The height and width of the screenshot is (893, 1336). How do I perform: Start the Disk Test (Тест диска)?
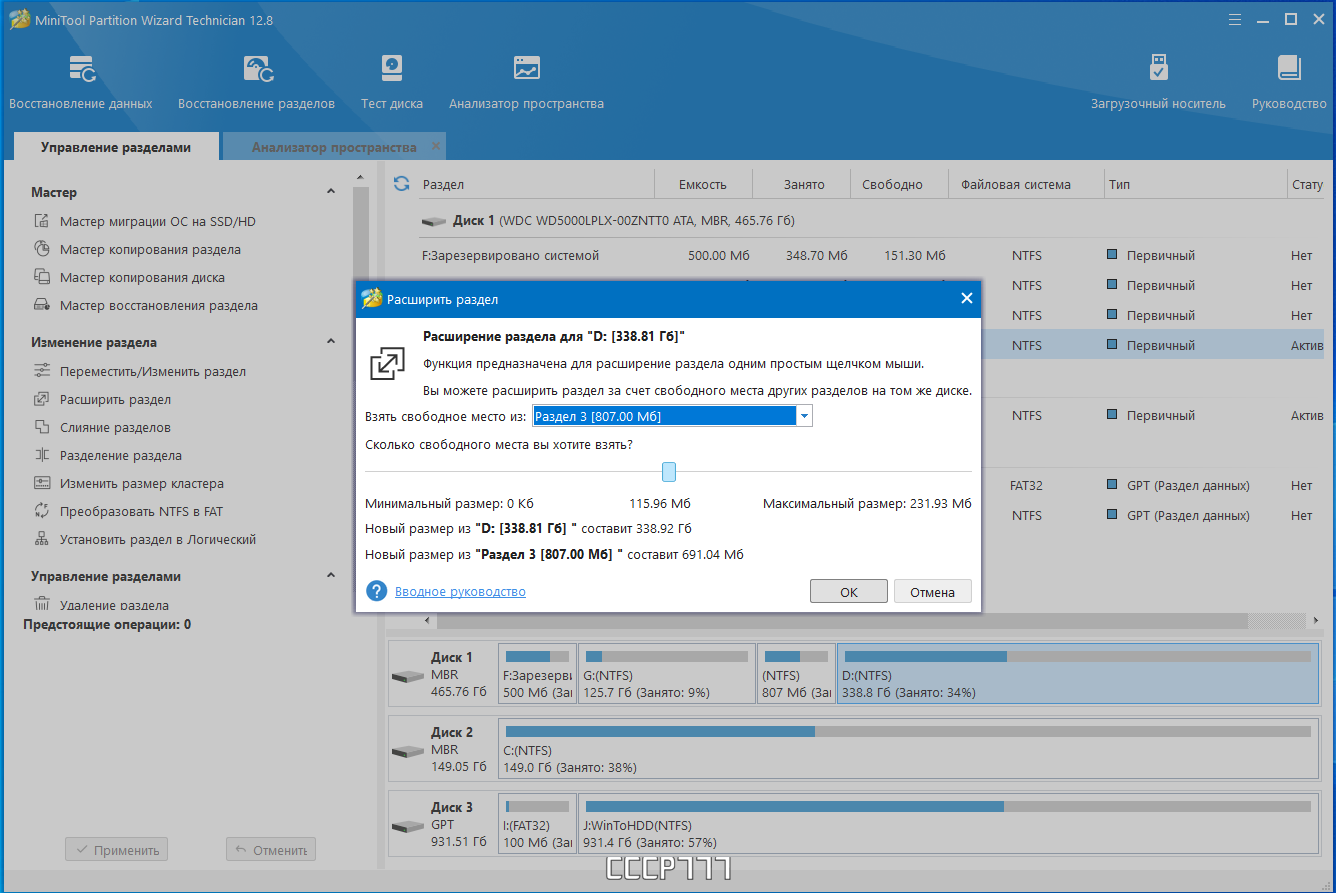[x=392, y=82]
